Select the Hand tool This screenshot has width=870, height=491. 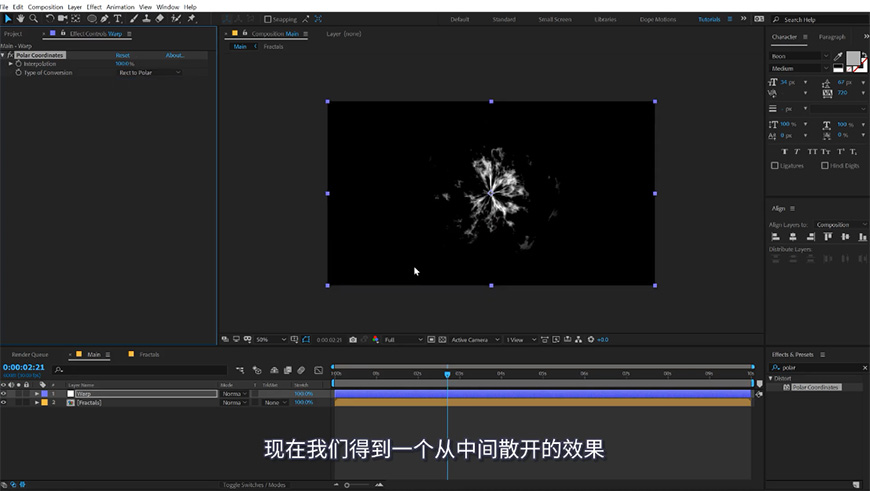[21, 18]
